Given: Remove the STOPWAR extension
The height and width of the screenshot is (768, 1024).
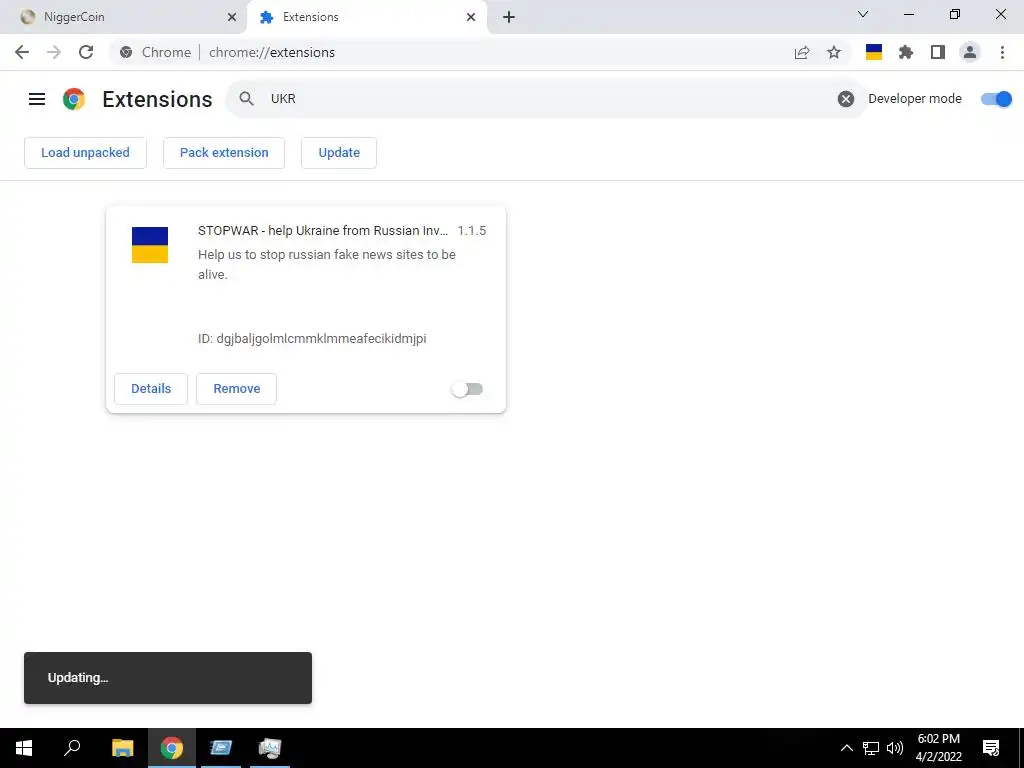Looking at the screenshot, I should click(x=236, y=389).
